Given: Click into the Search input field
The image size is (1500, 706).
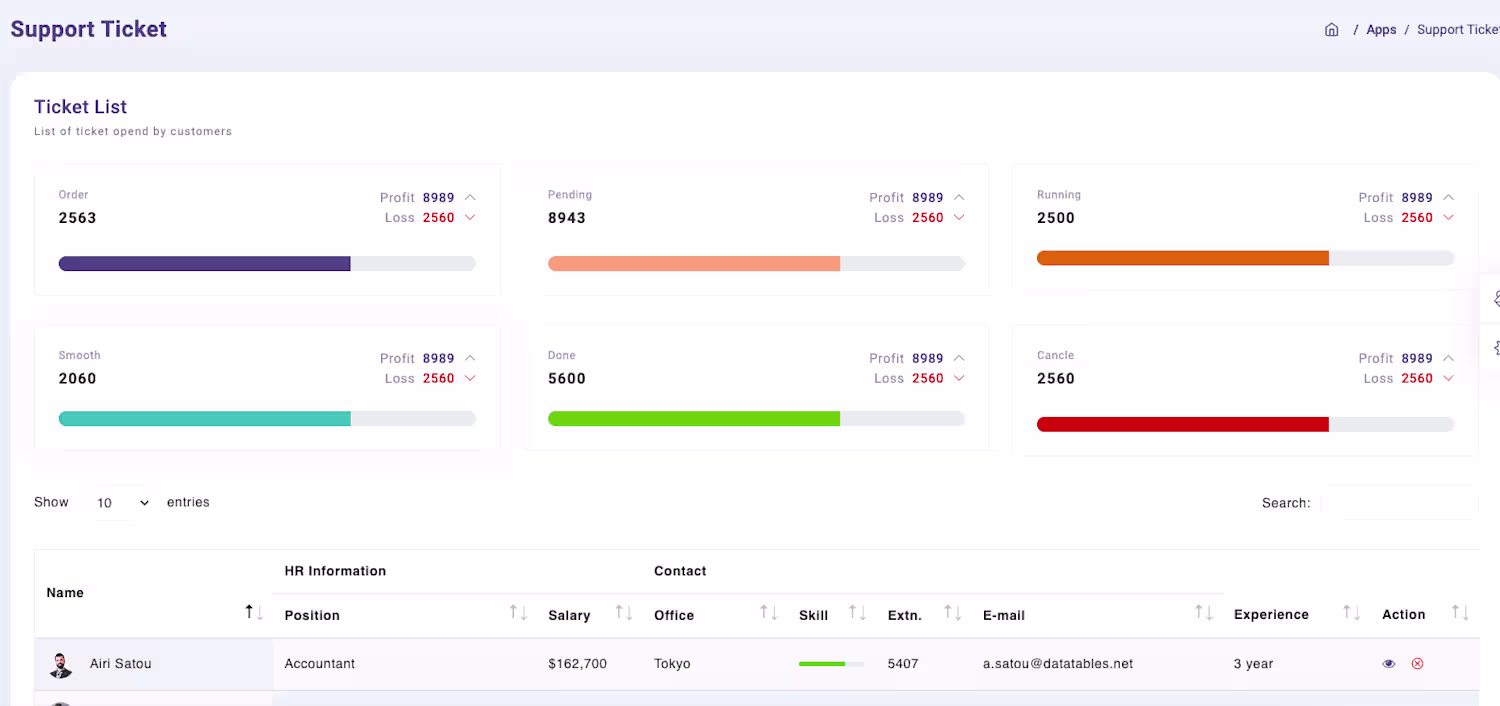Looking at the screenshot, I should click(1399, 503).
